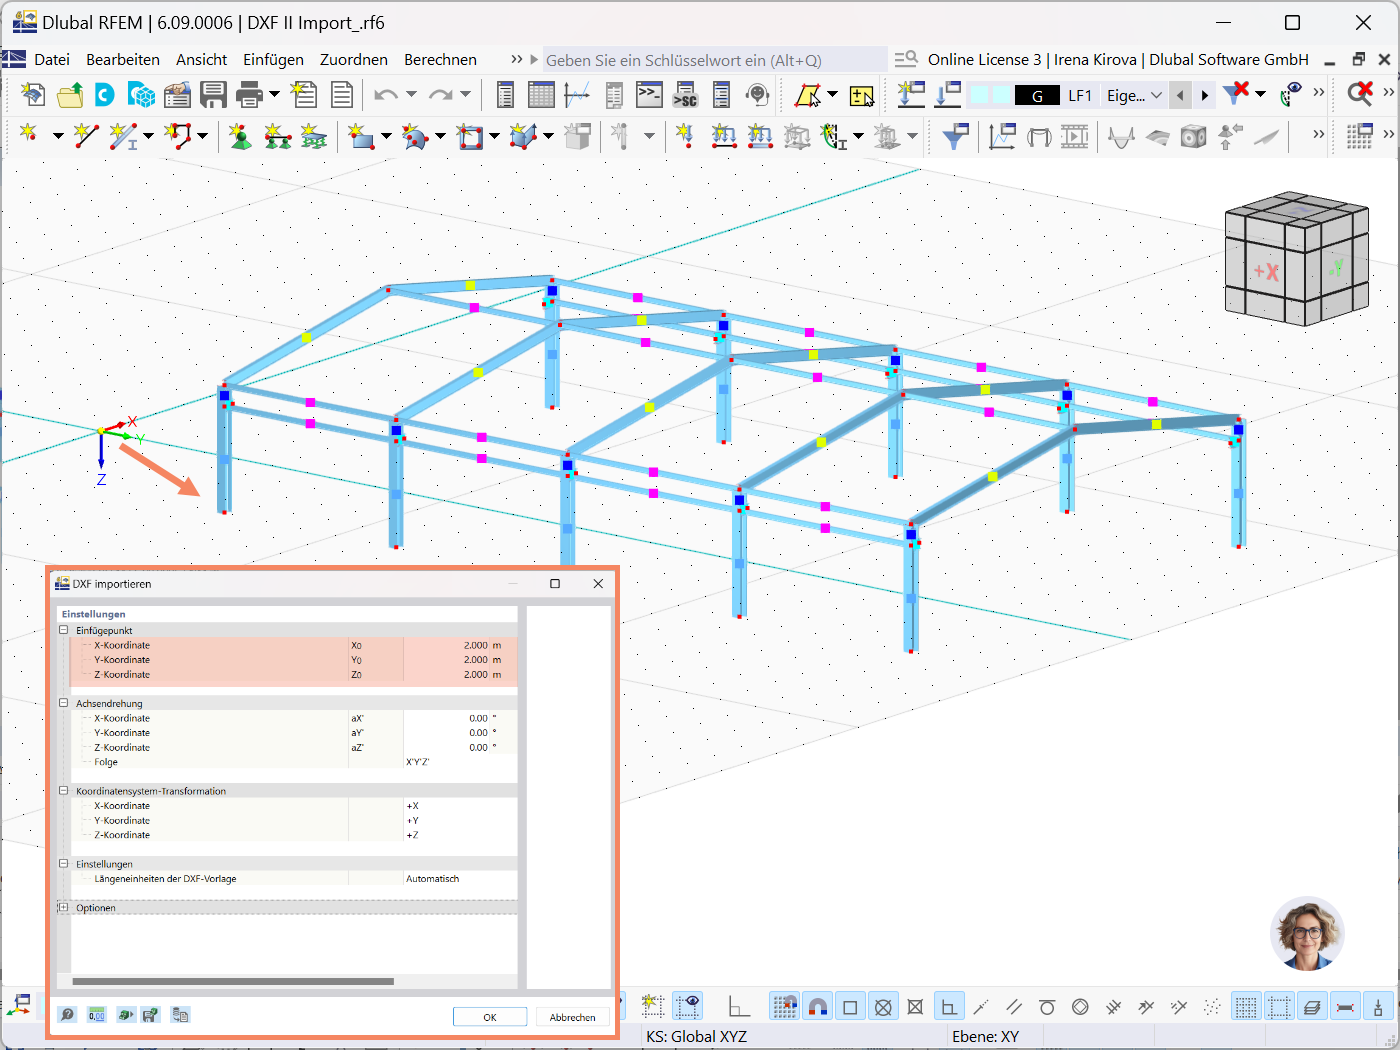Open the 3D rendering view icon
The image size is (1400, 1050).
[x=1193, y=136]
